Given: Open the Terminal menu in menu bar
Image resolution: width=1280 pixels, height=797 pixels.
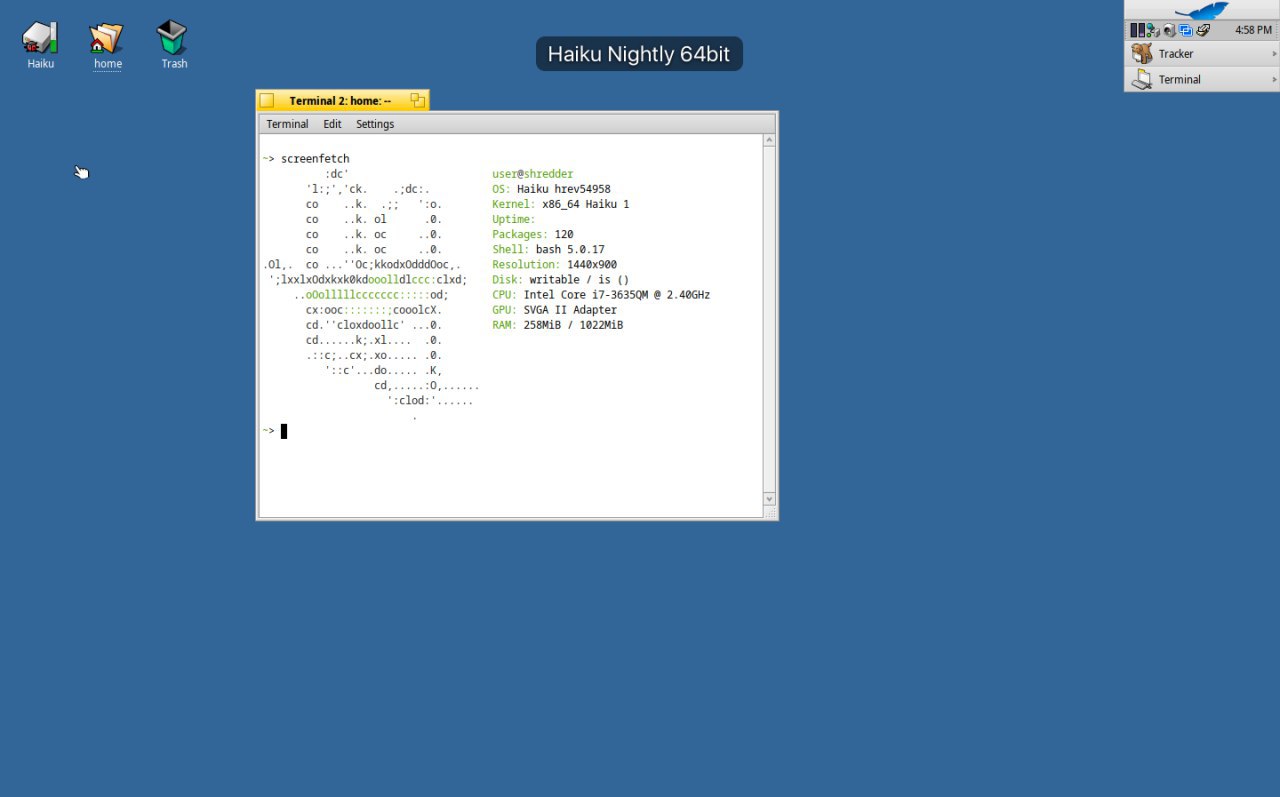Looking at the screenshot, I should [x=287, y=124].
